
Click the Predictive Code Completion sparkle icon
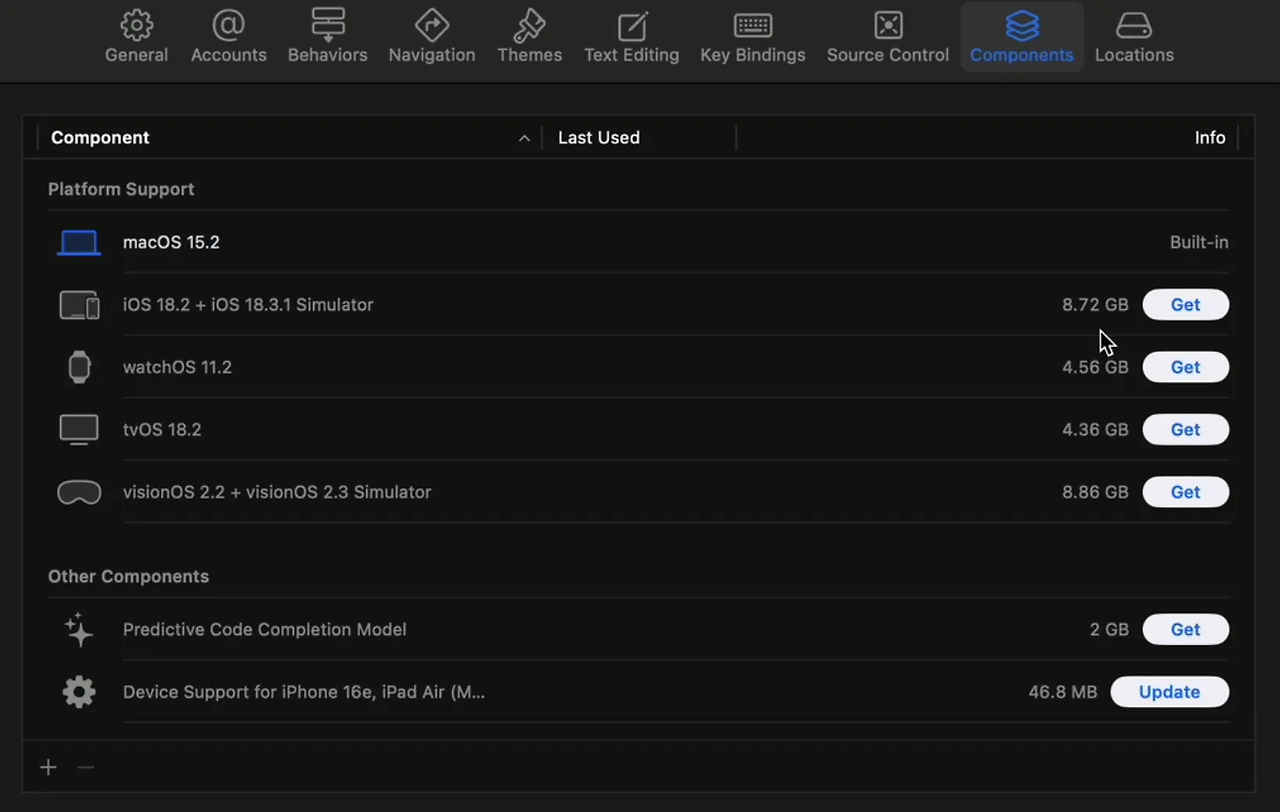pyautogui.click(x=79, y=629)
